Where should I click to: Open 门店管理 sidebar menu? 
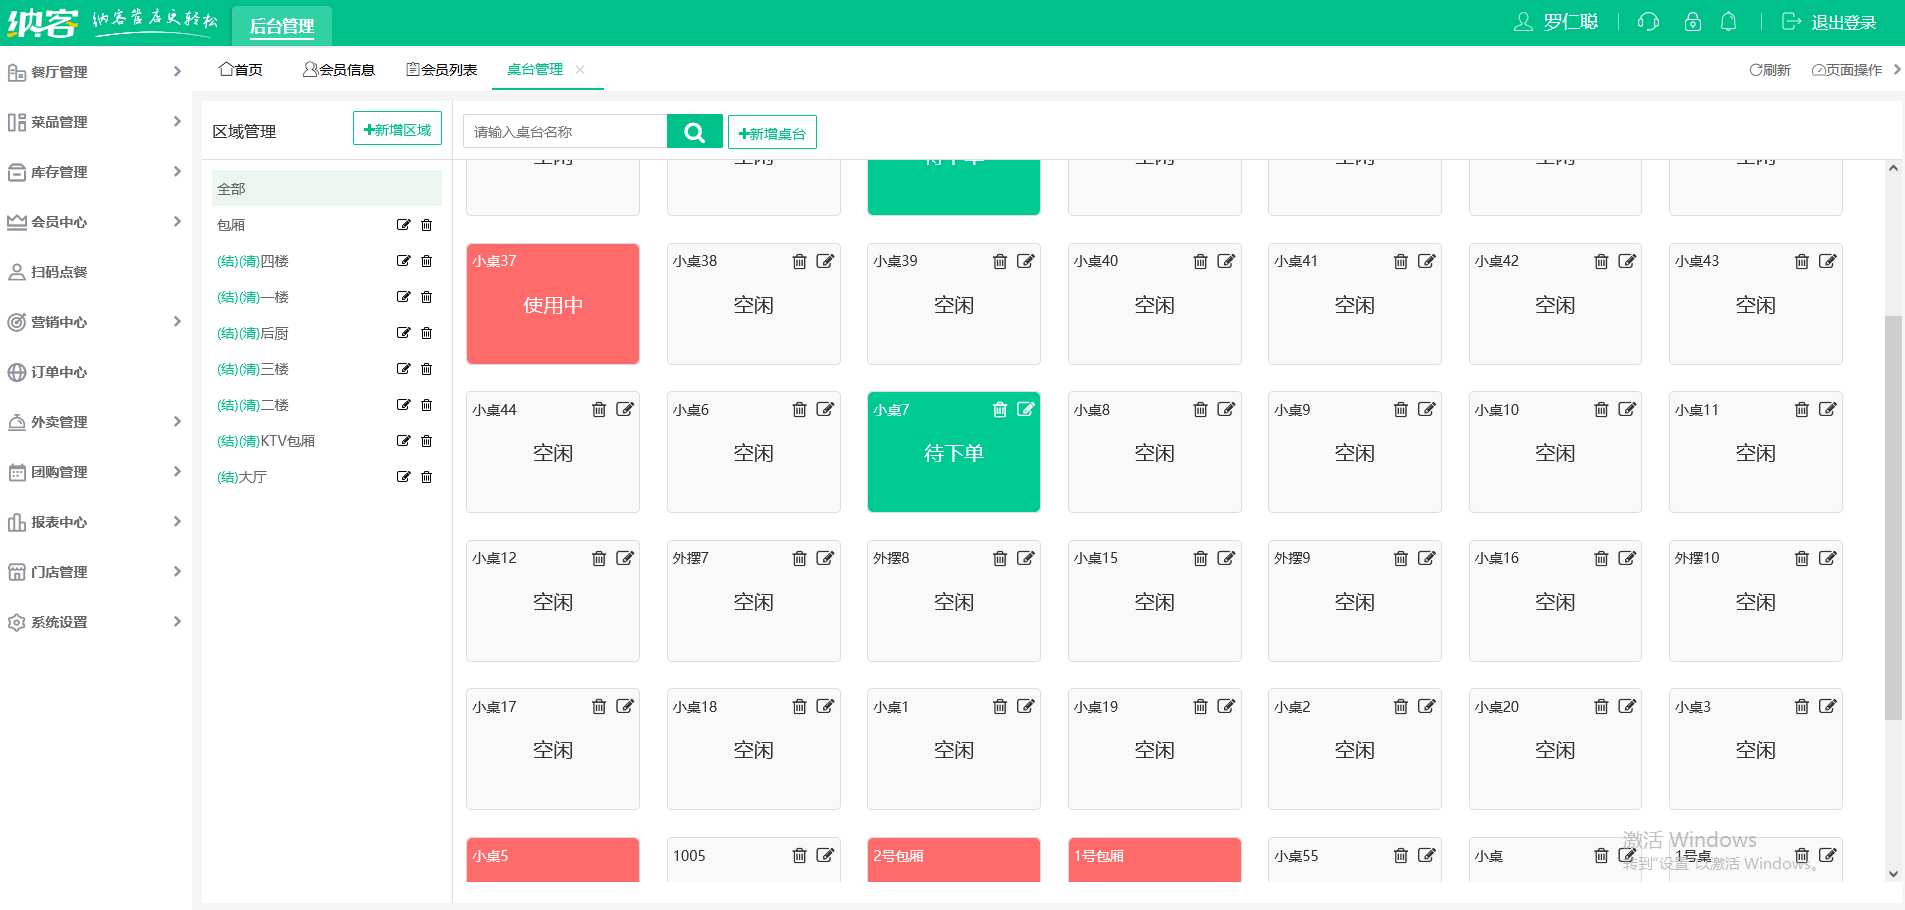click(x=96, y=572)
